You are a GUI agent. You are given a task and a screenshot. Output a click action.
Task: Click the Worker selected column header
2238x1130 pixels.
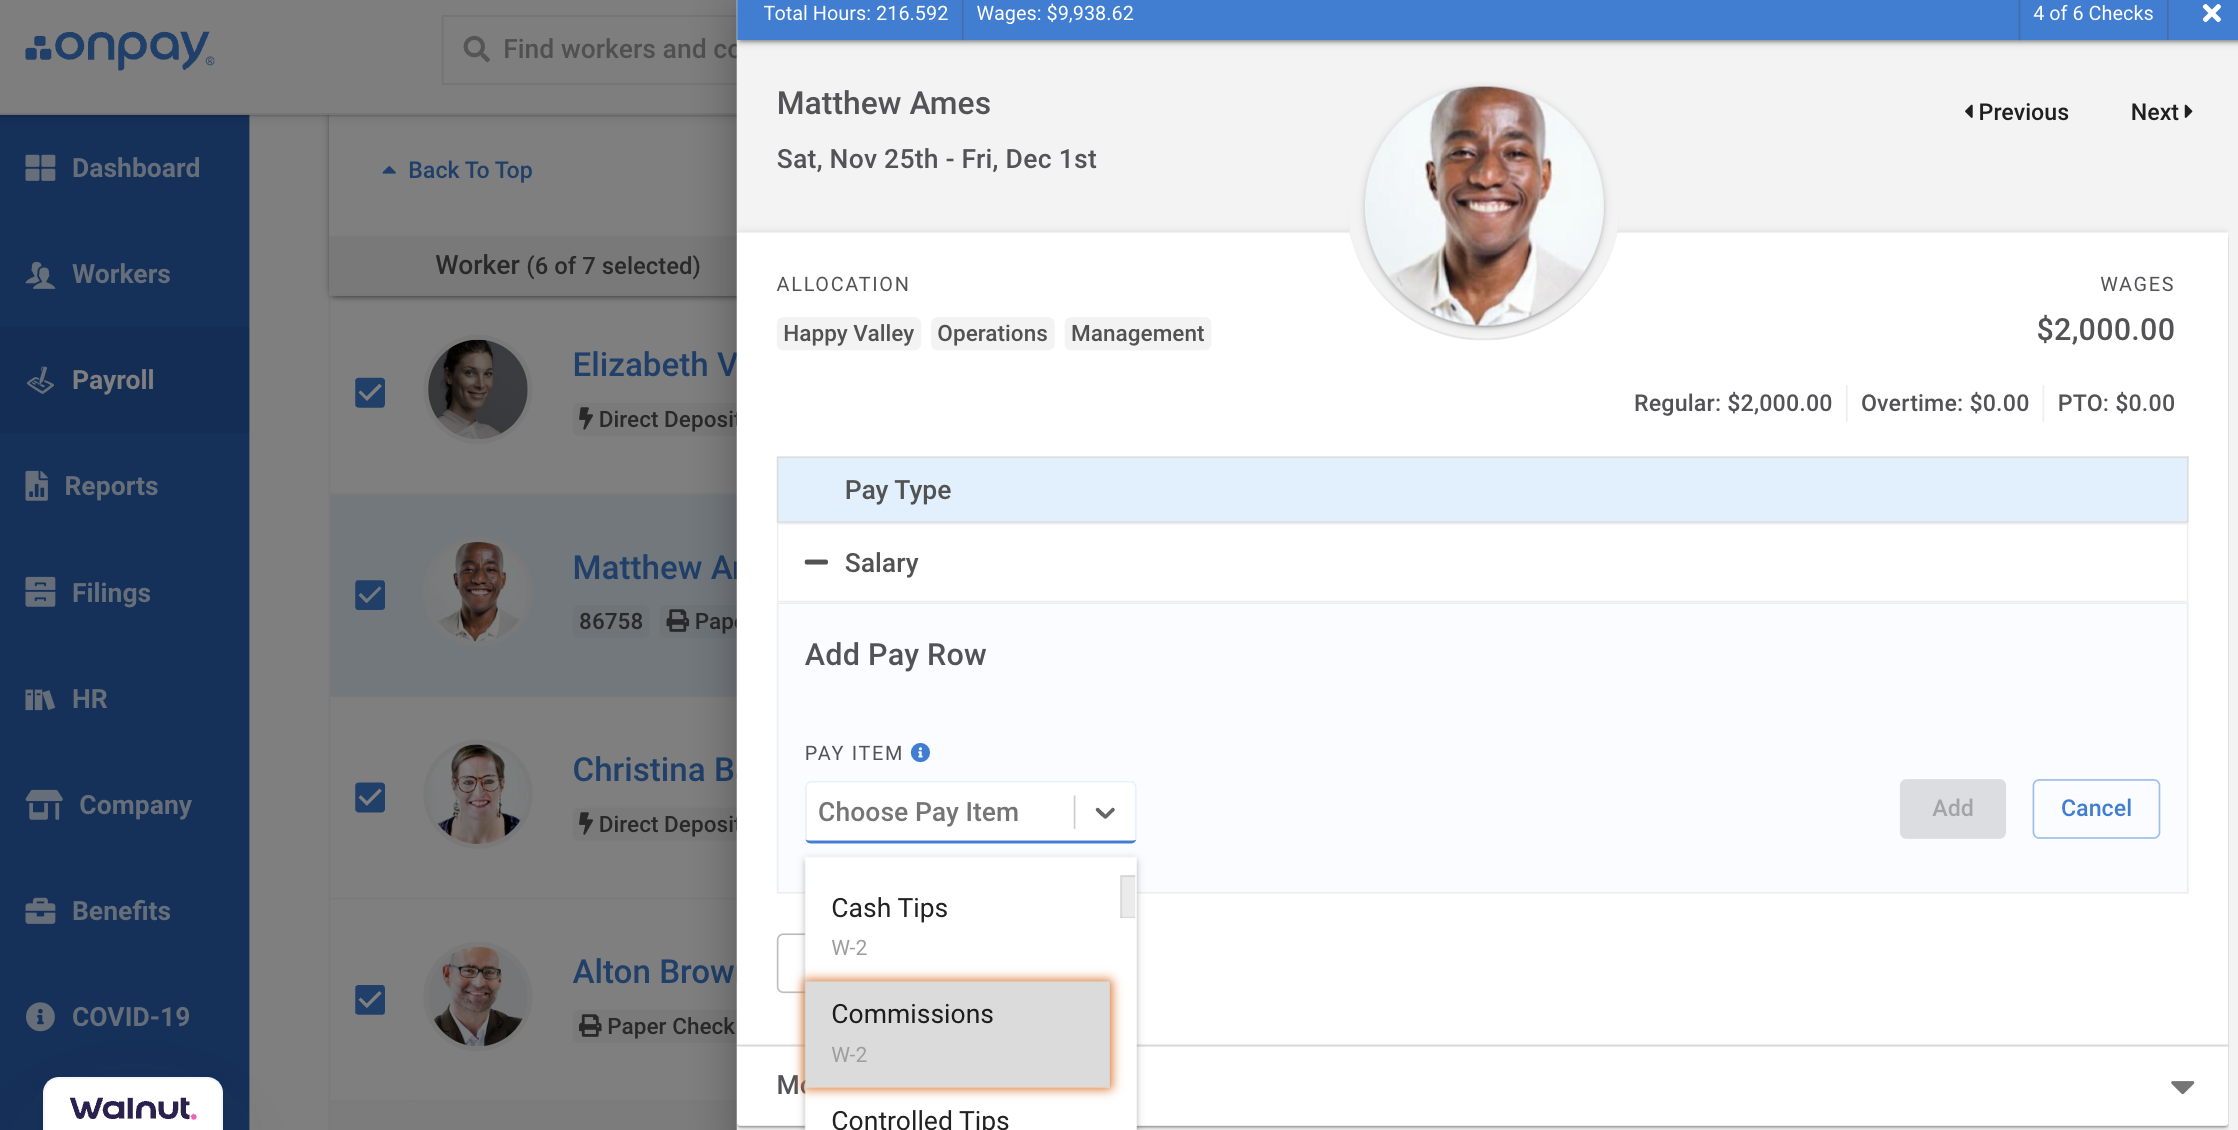pyautogui.click(x=568, y=265)
